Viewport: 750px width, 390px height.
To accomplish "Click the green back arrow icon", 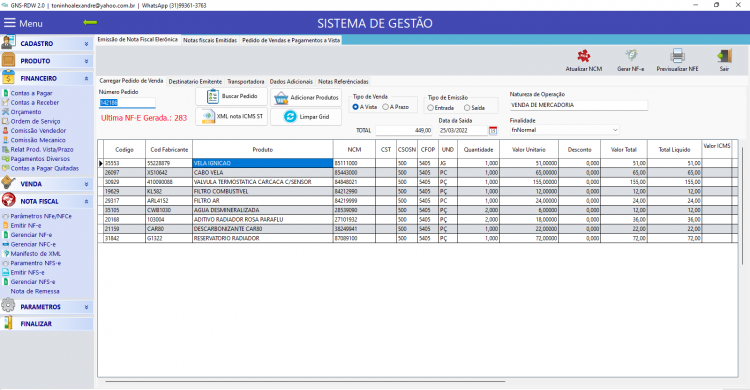I will coord(90,22).
